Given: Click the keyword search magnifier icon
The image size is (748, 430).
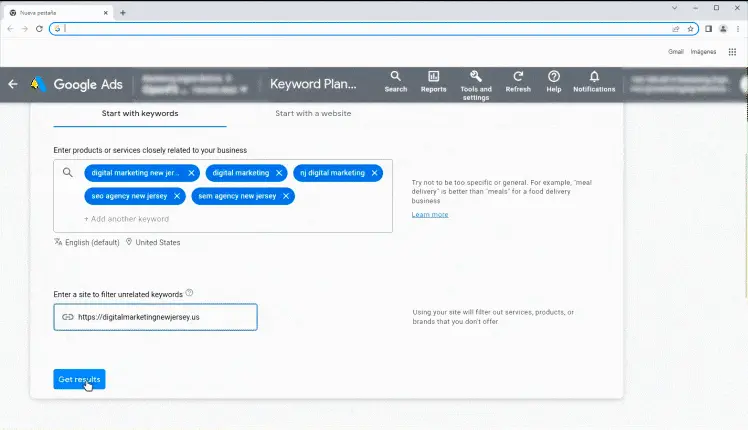Looking at the screenshot, I should pyautogui.click(x=68, y=172).
